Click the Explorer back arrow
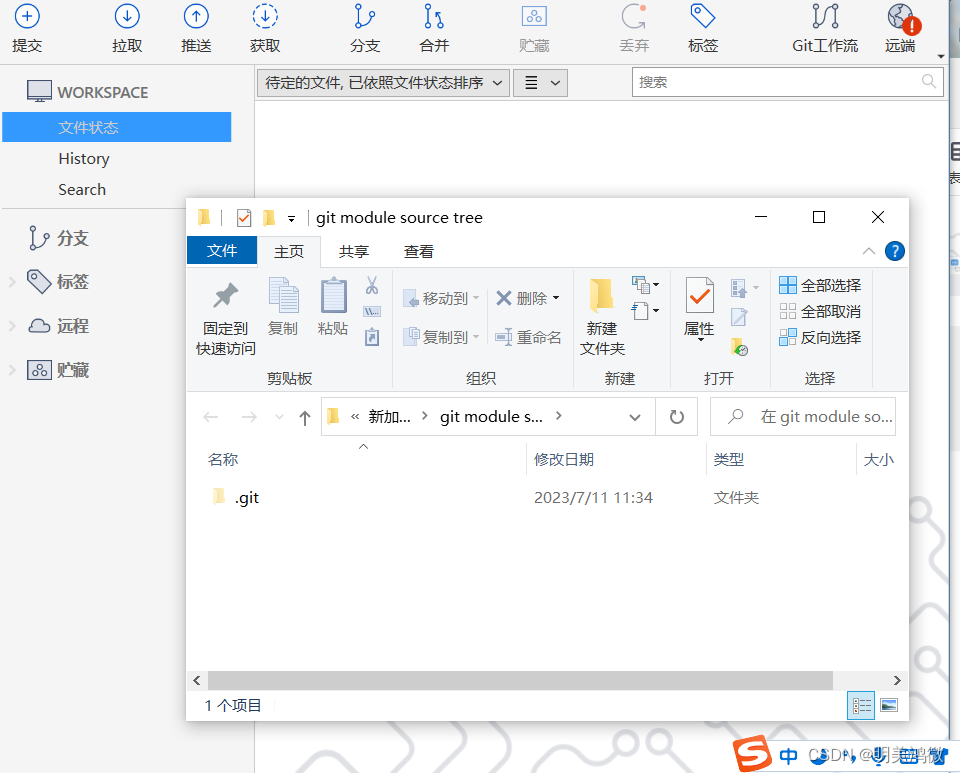 point(211,417)
